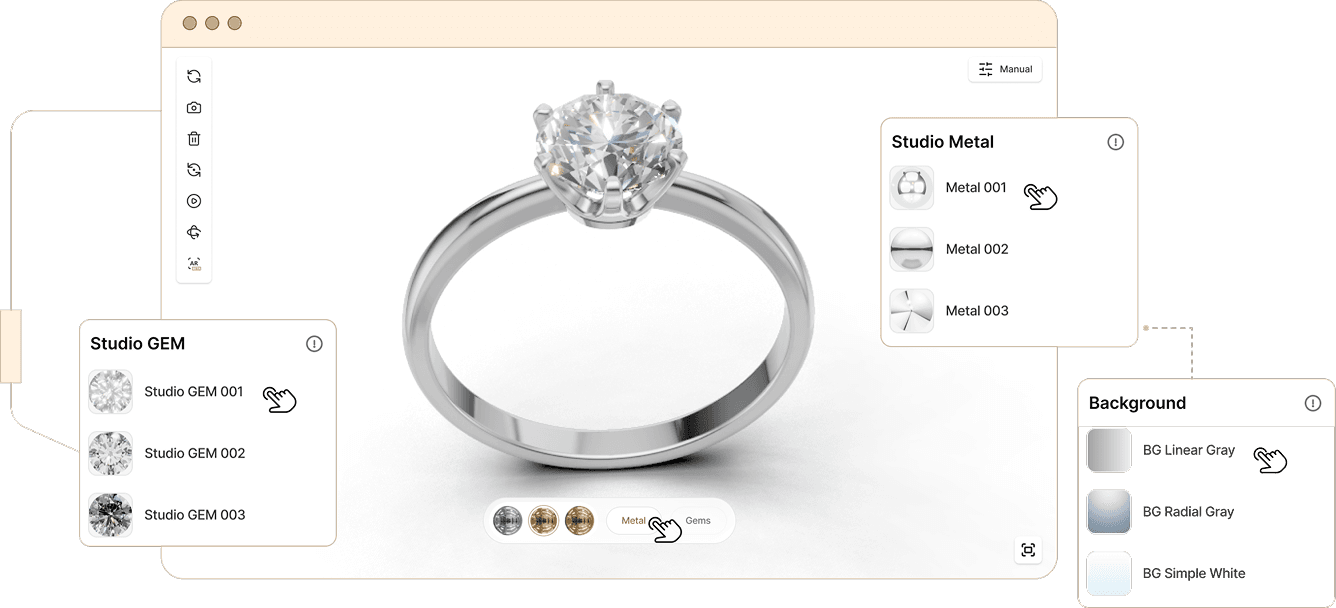Click the refresh icon at top of toolbar
The width and height of the screenshot is (1336, 608).
pyautogui.click(x=194, y=76)
